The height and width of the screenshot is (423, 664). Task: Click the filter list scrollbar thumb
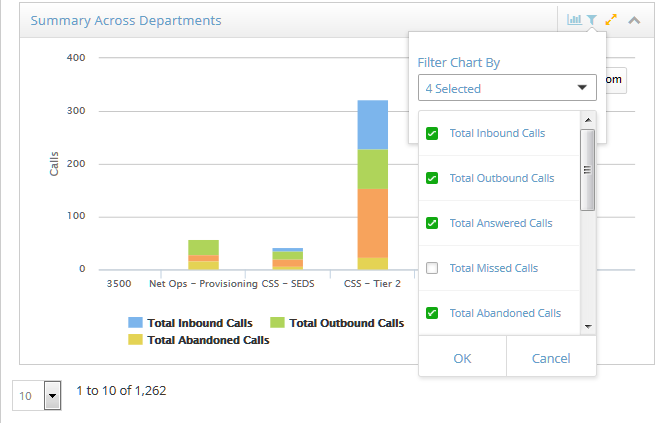click(587, 170)
